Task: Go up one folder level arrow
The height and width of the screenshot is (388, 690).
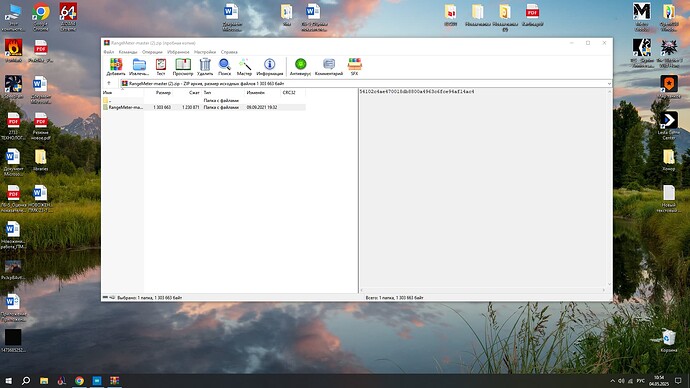Action: click(x=109, y=83)
